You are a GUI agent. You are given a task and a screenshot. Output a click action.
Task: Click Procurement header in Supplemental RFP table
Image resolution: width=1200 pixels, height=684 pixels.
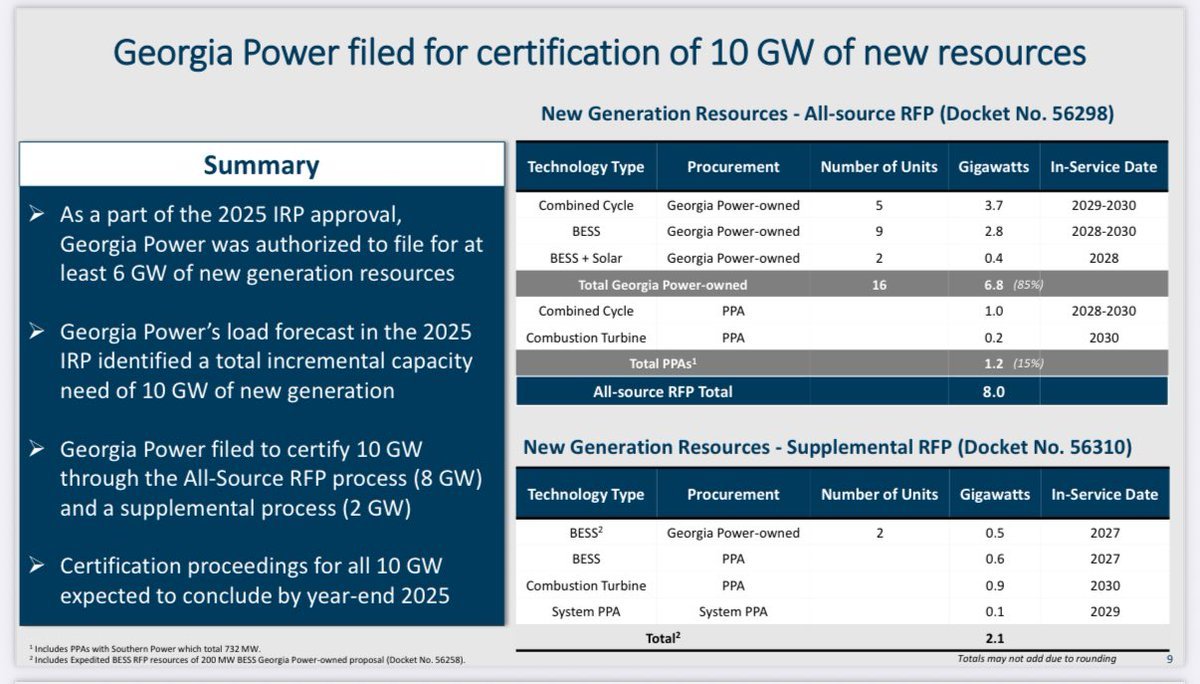[733, 494]
